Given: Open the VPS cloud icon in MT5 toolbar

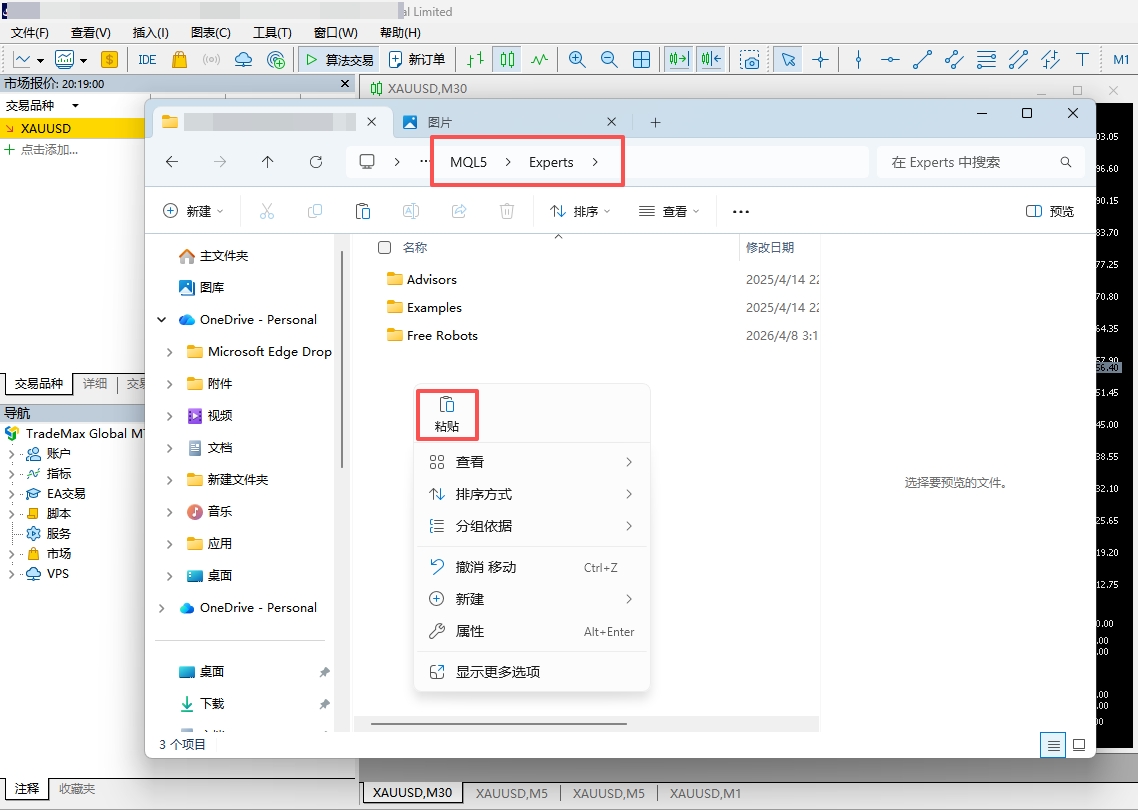Looking at the screenshot, I should (243, 60).
